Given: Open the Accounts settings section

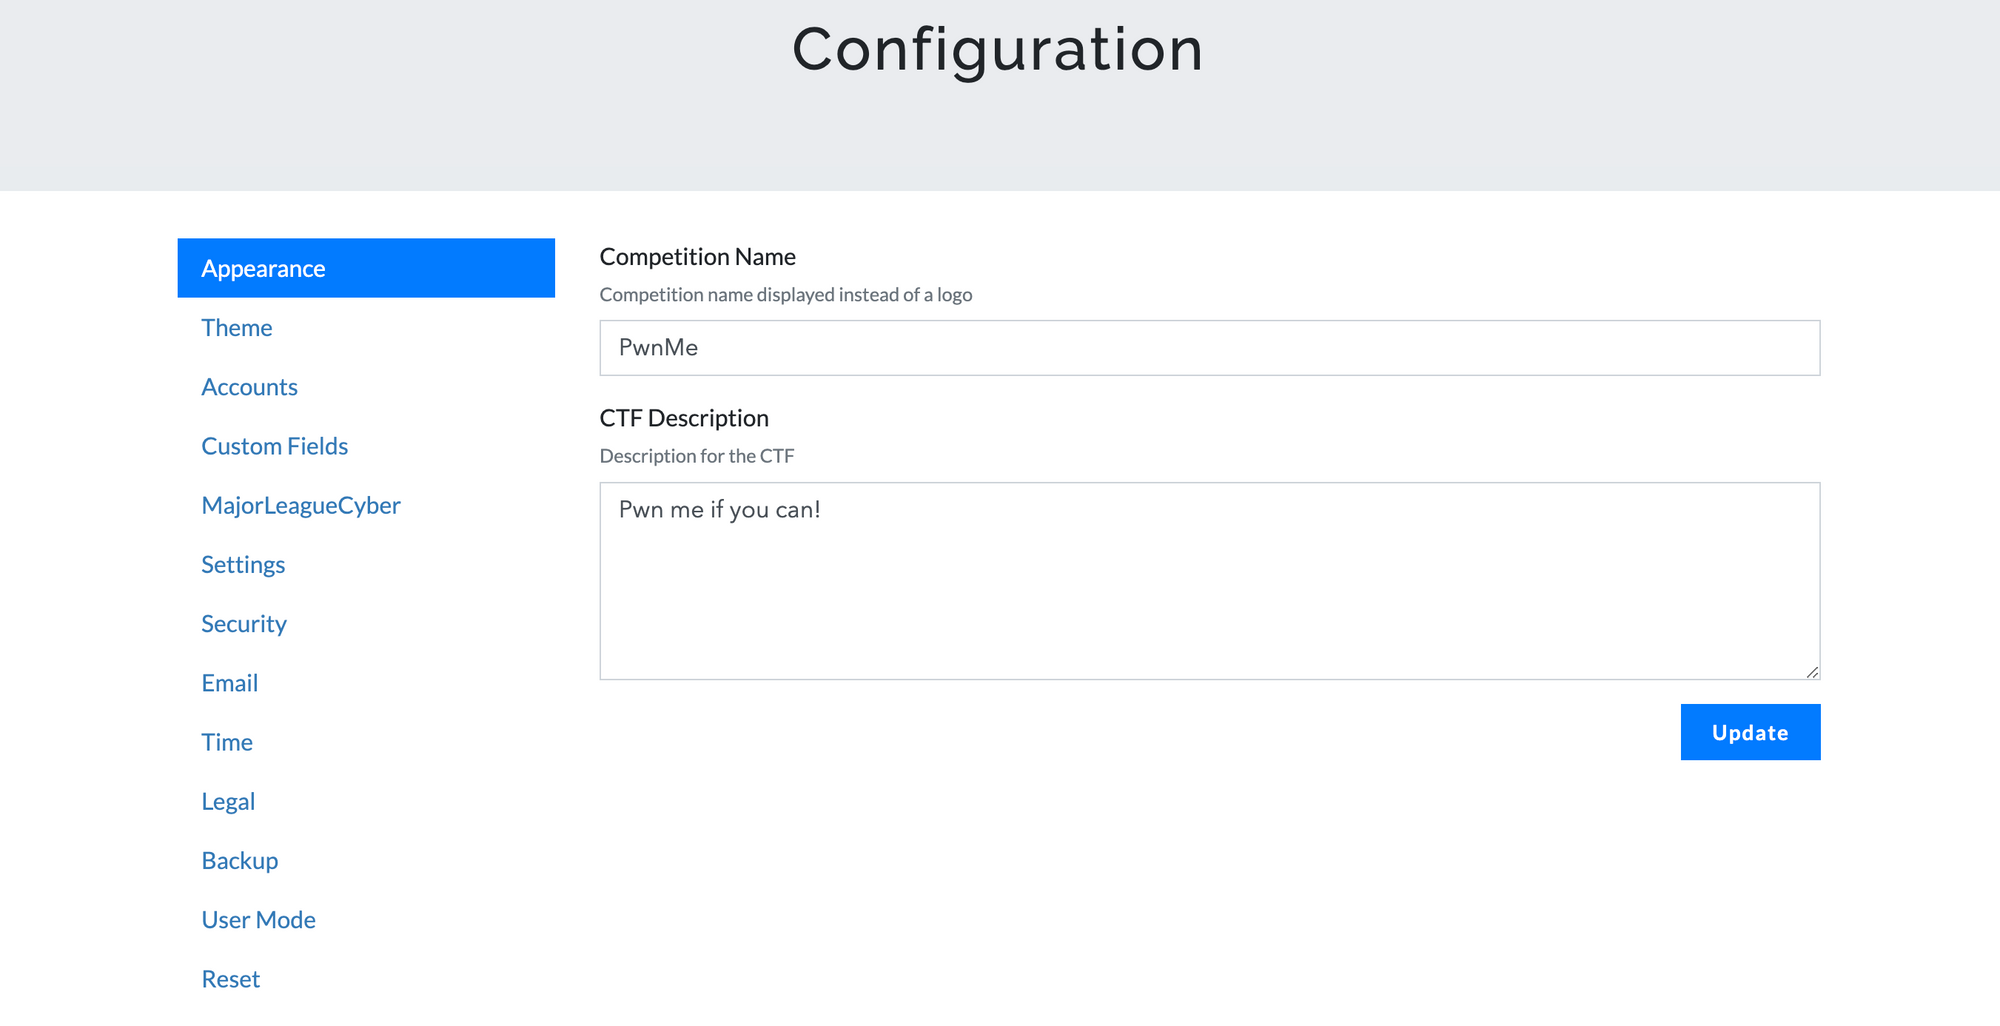Looking at the screenshot, I should click(249, 386).
